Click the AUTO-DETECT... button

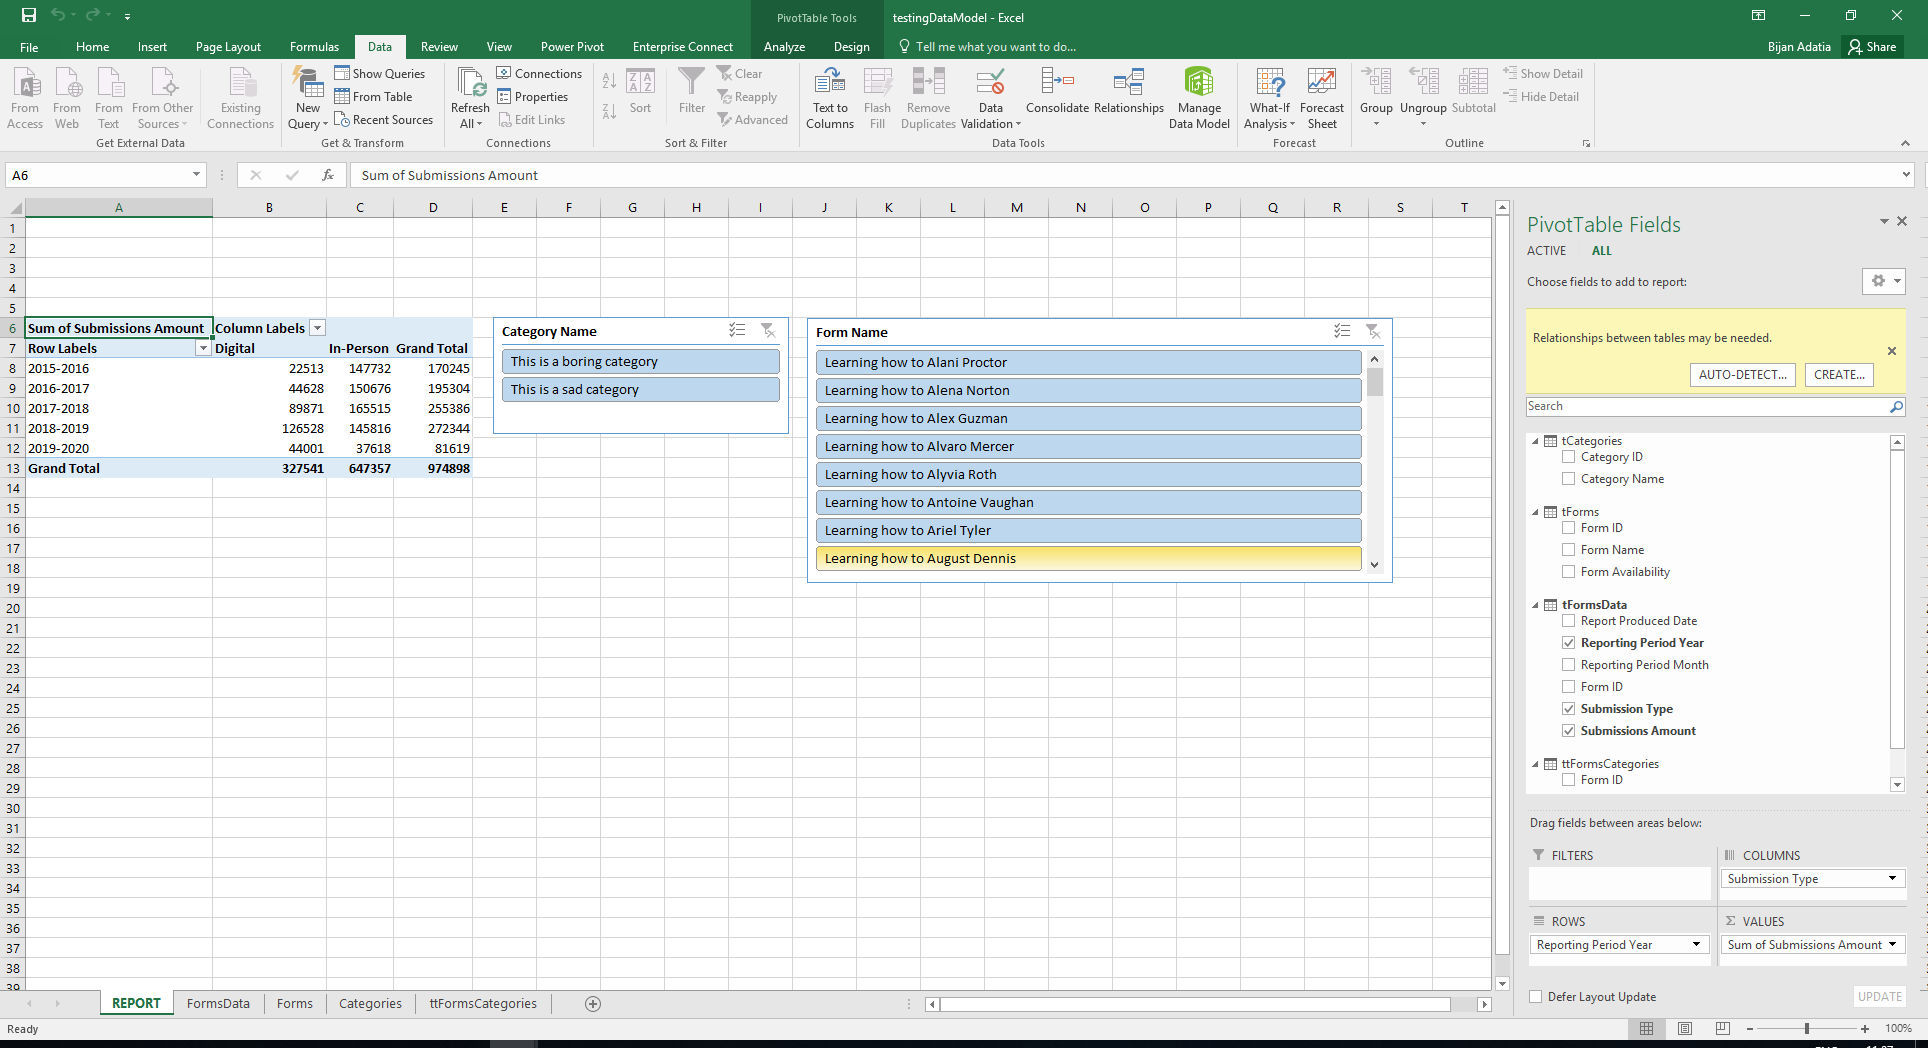[1742, 375]
